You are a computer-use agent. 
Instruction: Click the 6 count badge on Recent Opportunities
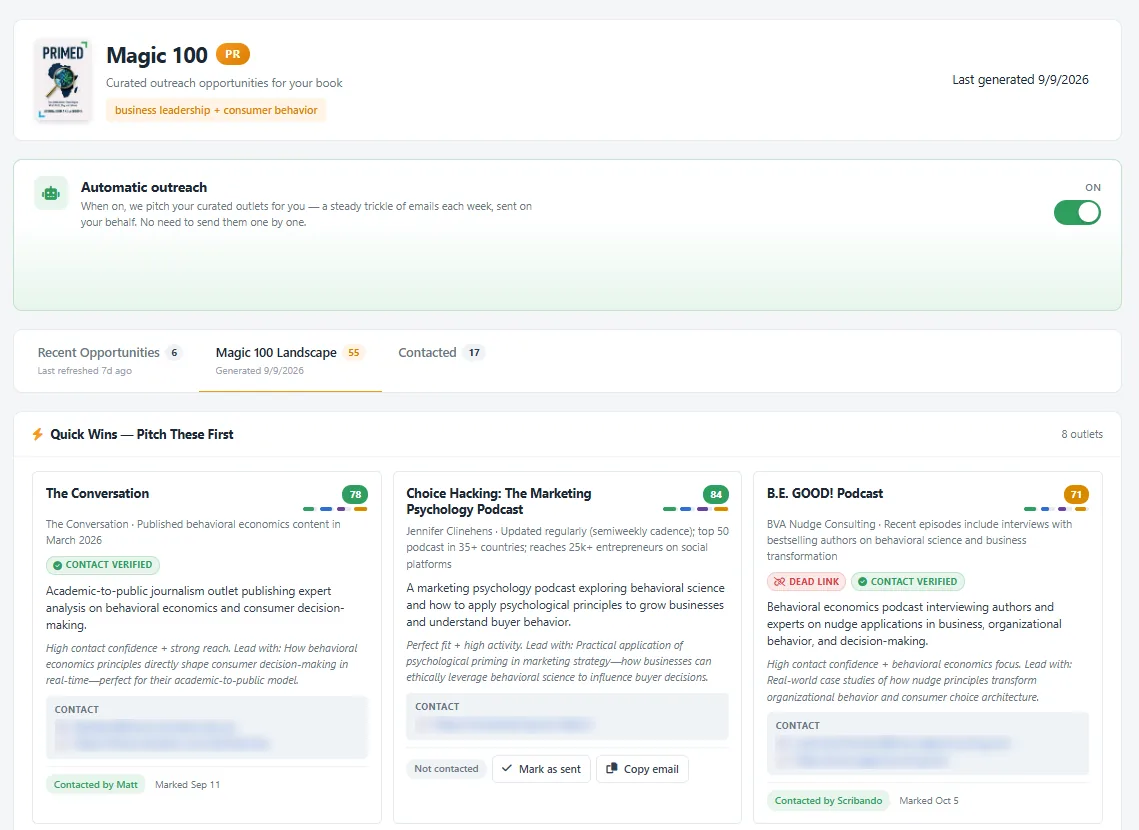174,353
